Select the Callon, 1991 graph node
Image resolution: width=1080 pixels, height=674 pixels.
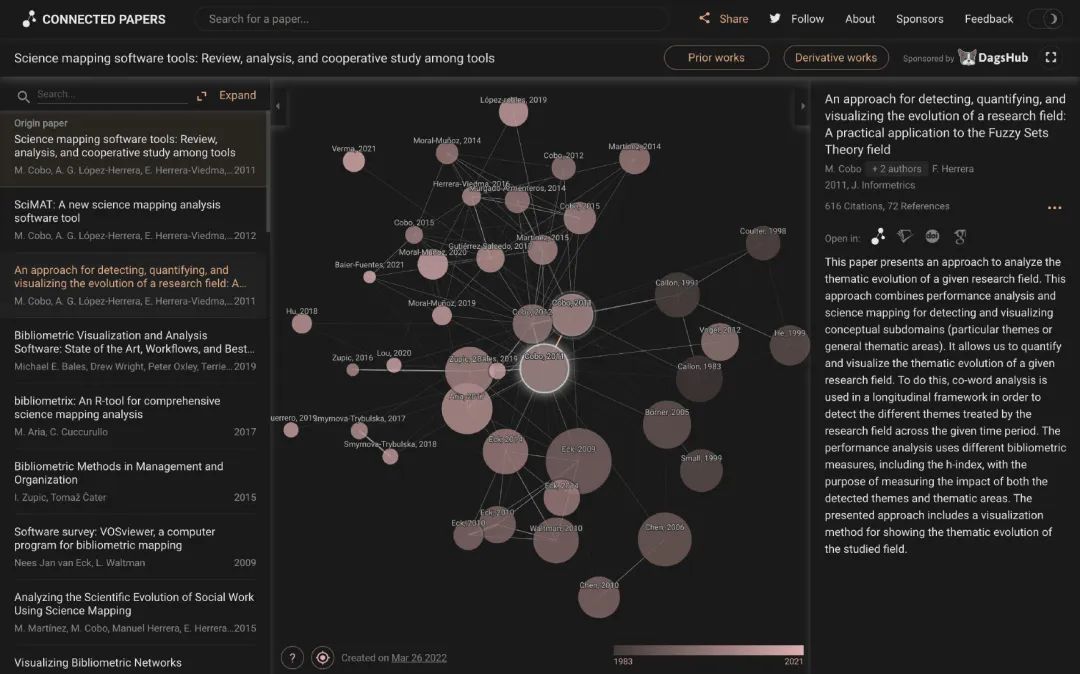(677, 295)
